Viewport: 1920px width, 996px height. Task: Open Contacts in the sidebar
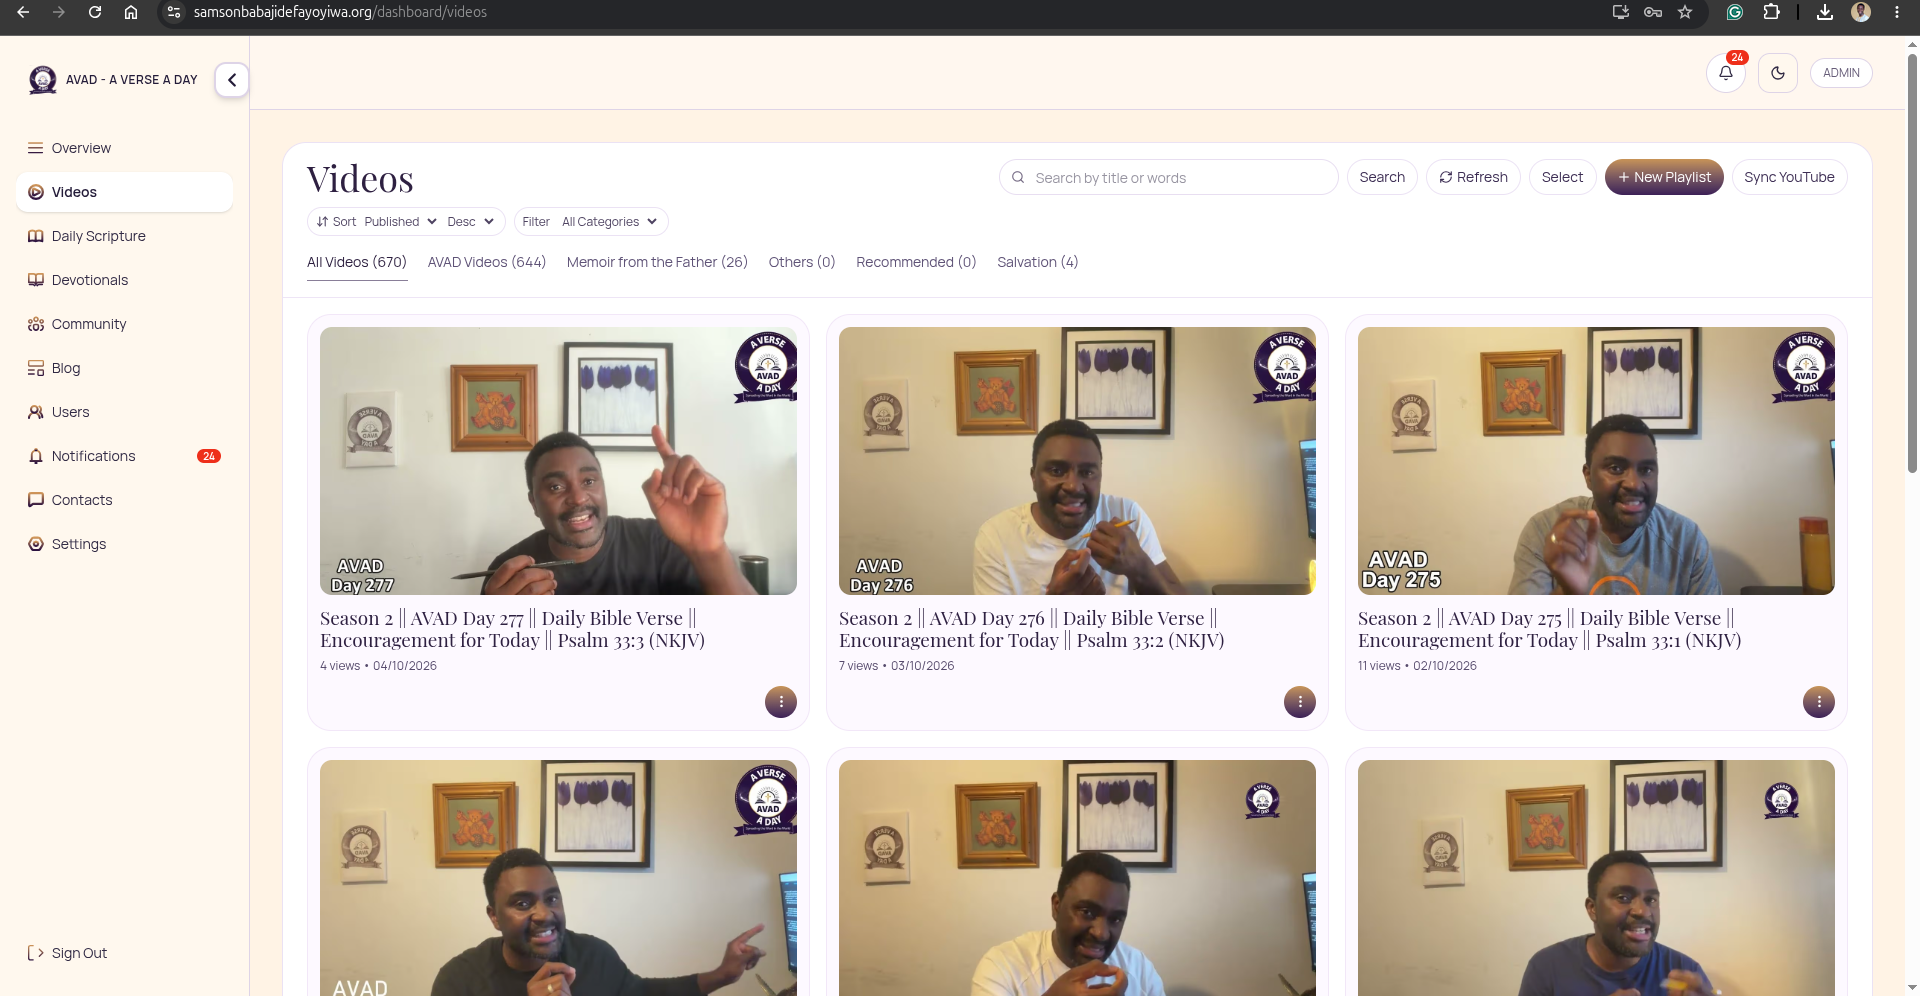[124, 500]
